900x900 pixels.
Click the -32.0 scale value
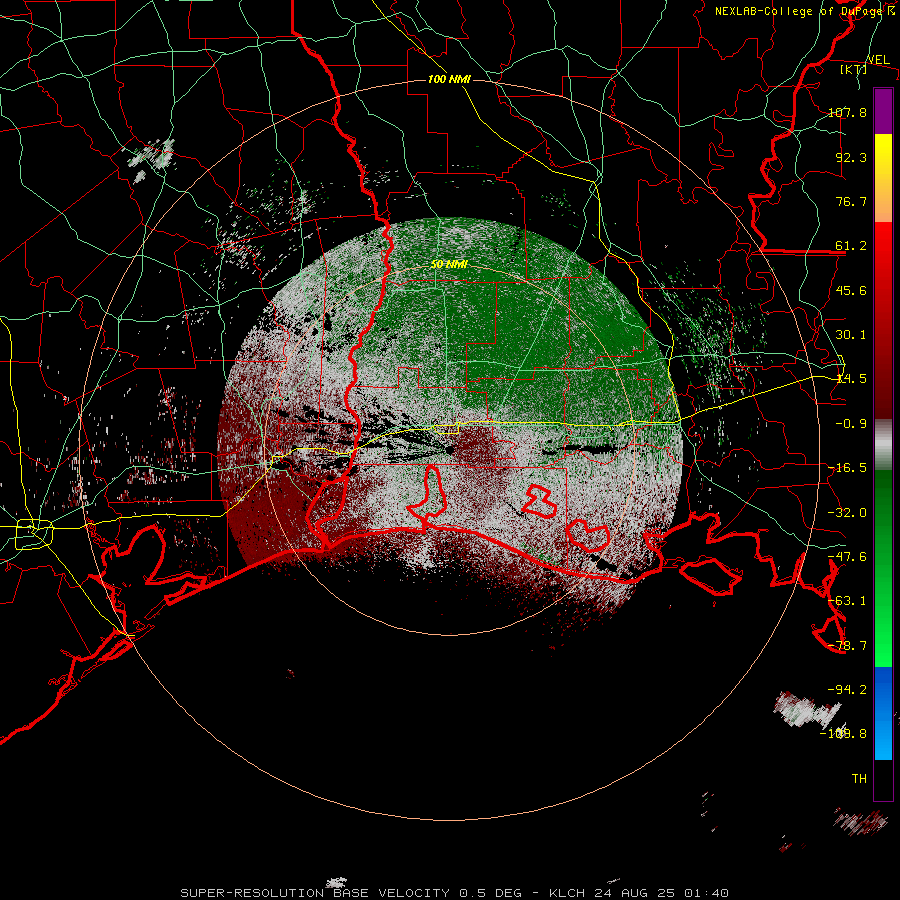click(847, 513)
